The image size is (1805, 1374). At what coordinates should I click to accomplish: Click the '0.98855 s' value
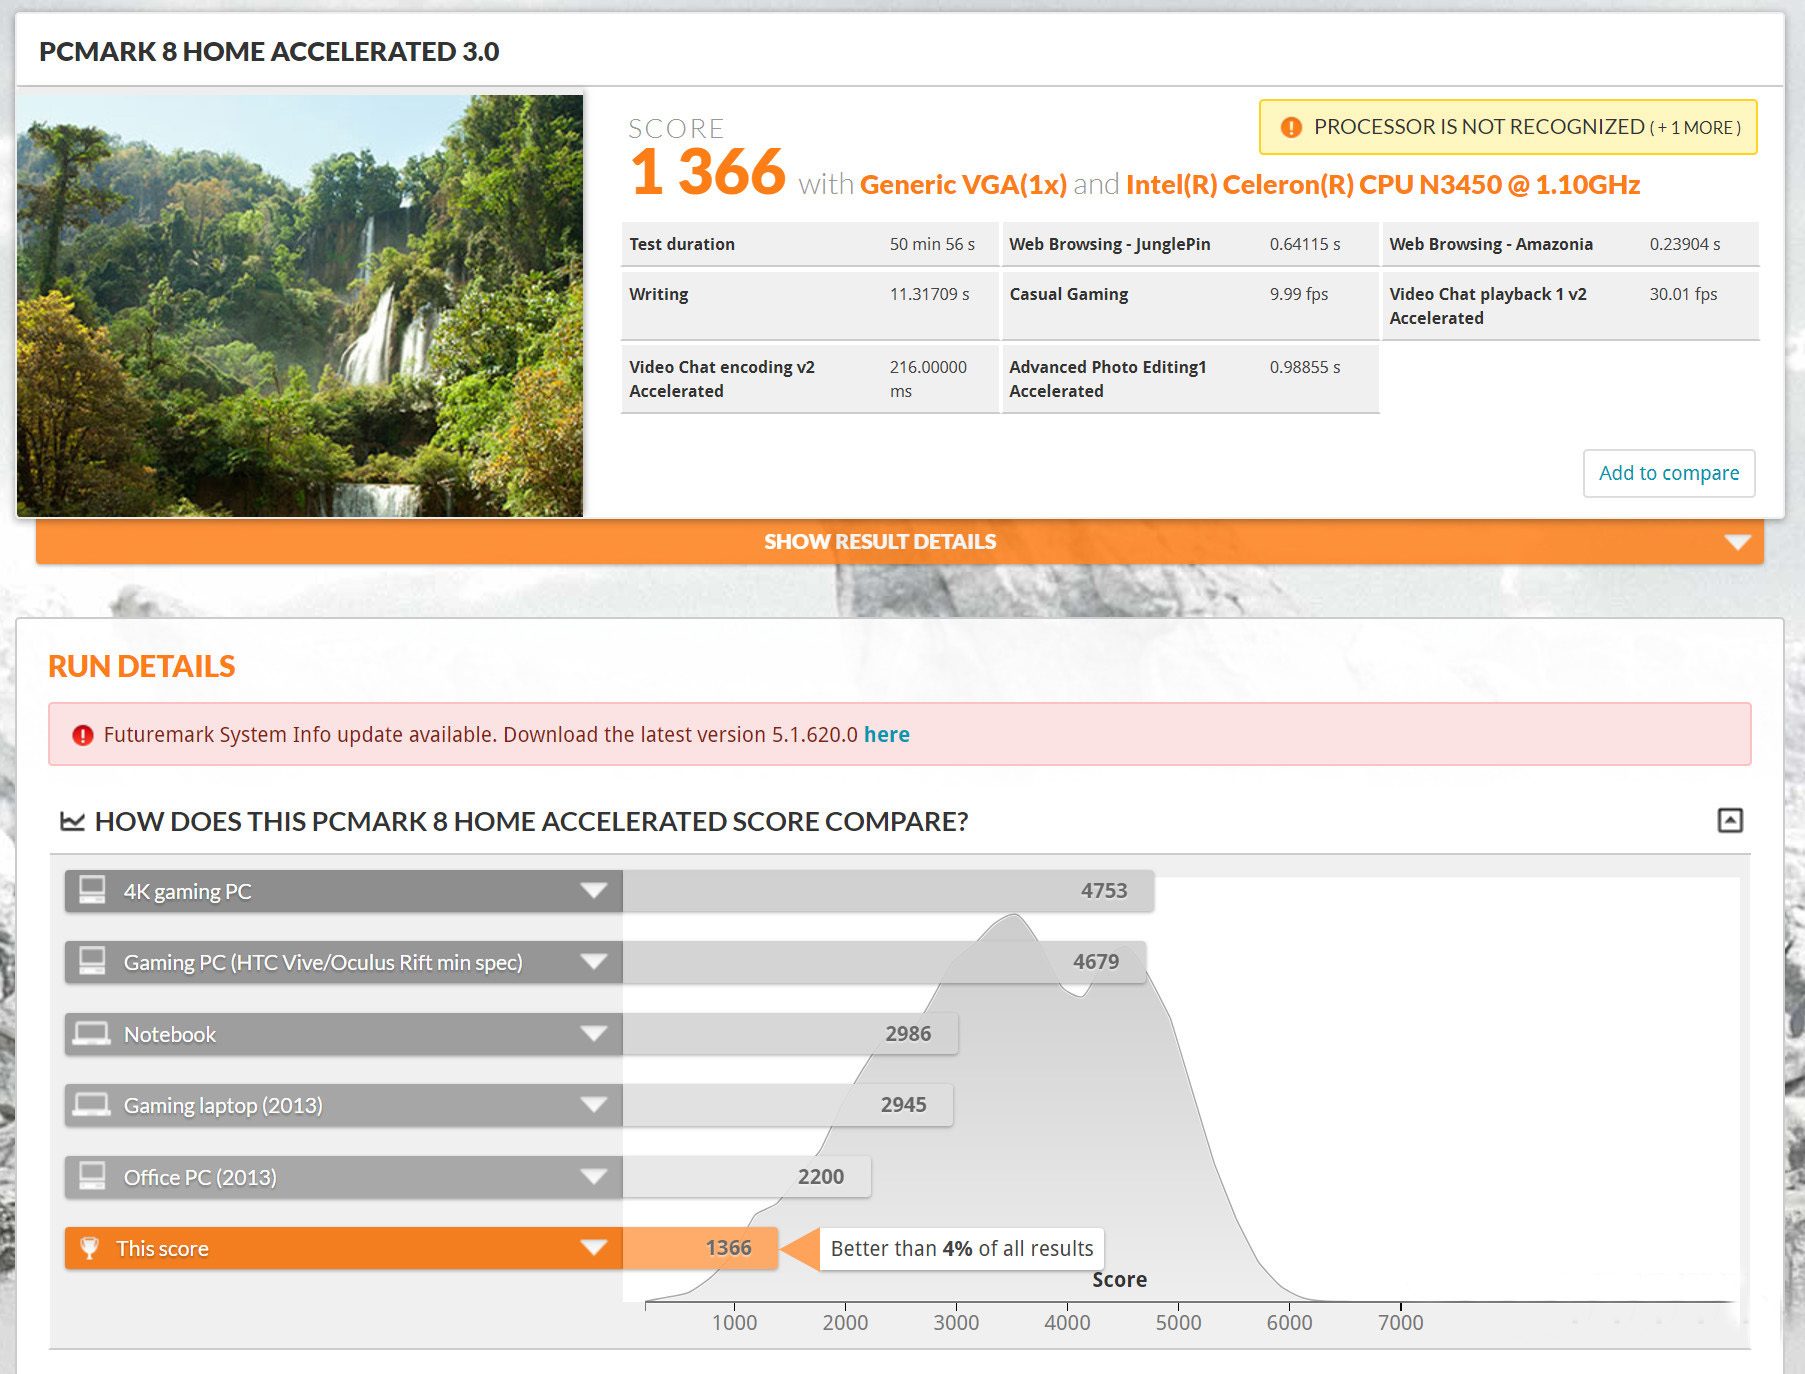click(x=1305, y=367)
